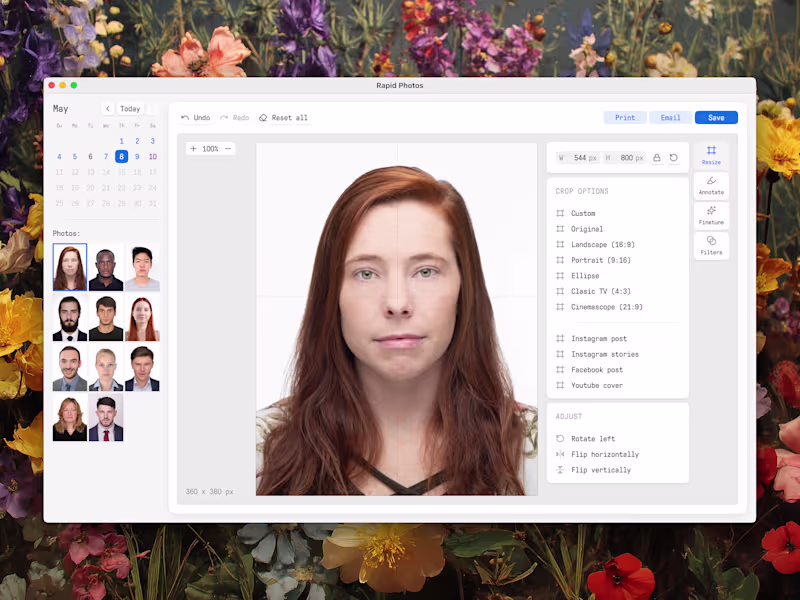
Task: Select the Instagram post crop preset
Action: [598, 339]
